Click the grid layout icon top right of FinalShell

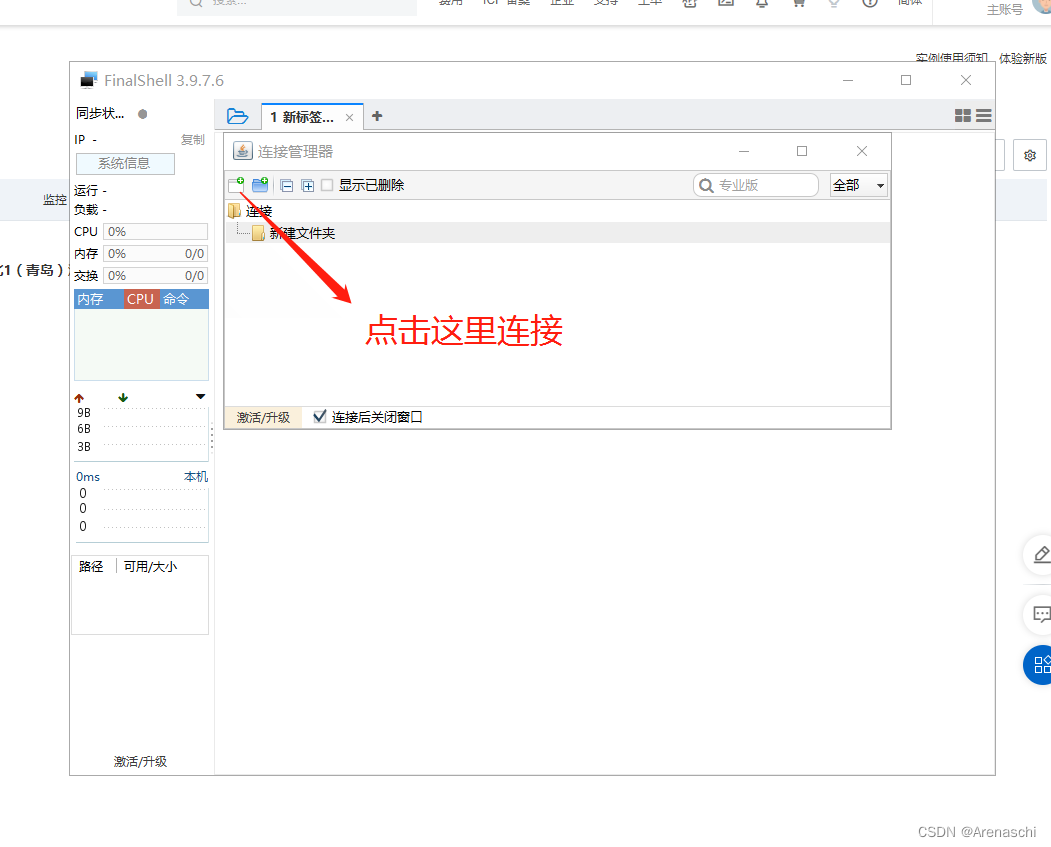962,116
